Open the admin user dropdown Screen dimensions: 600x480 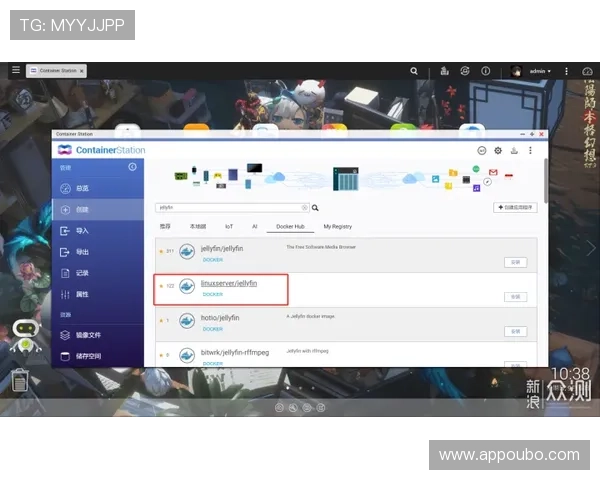tap(538, 71)
